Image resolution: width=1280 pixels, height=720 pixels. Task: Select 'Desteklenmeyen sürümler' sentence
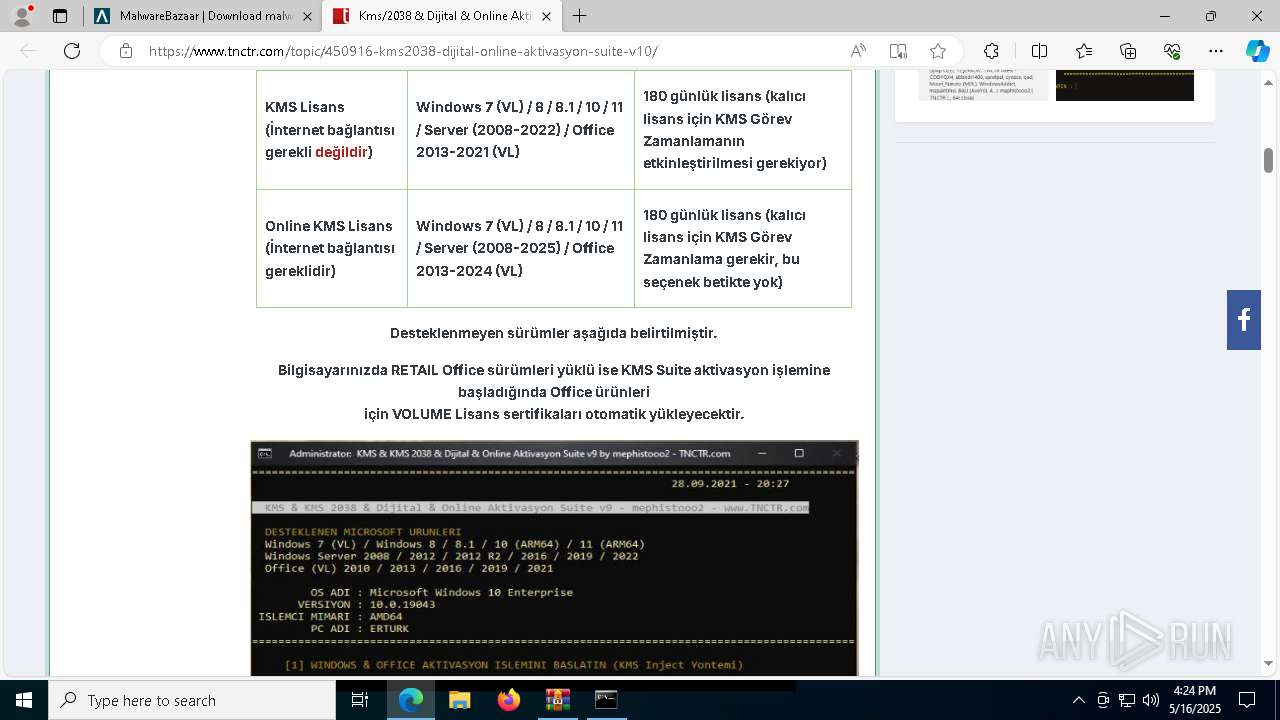[553, 333]
